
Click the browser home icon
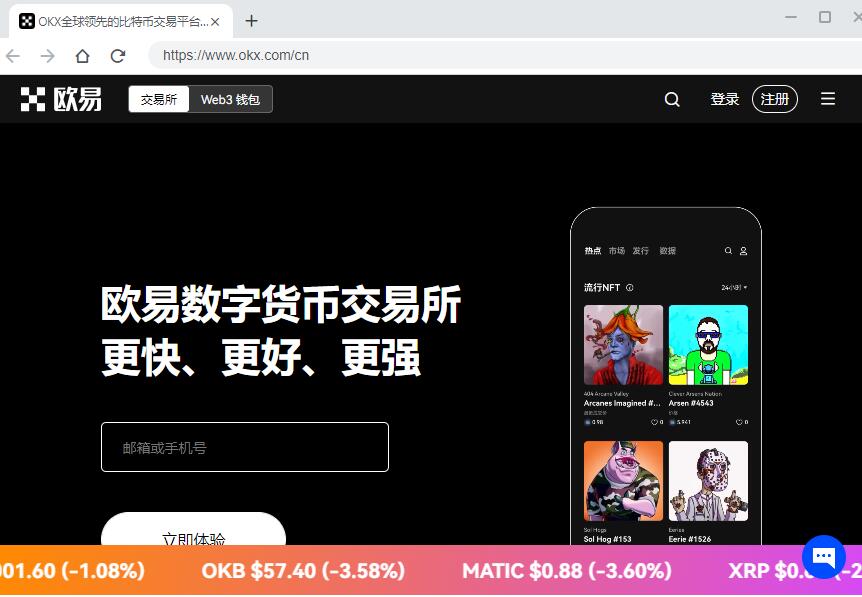click(81, 56)
